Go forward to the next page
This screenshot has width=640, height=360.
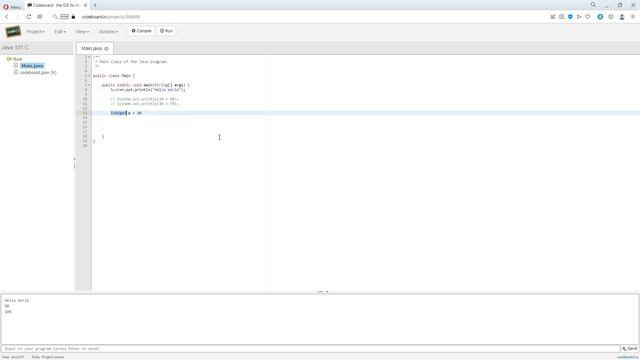[x=18, y=17]
